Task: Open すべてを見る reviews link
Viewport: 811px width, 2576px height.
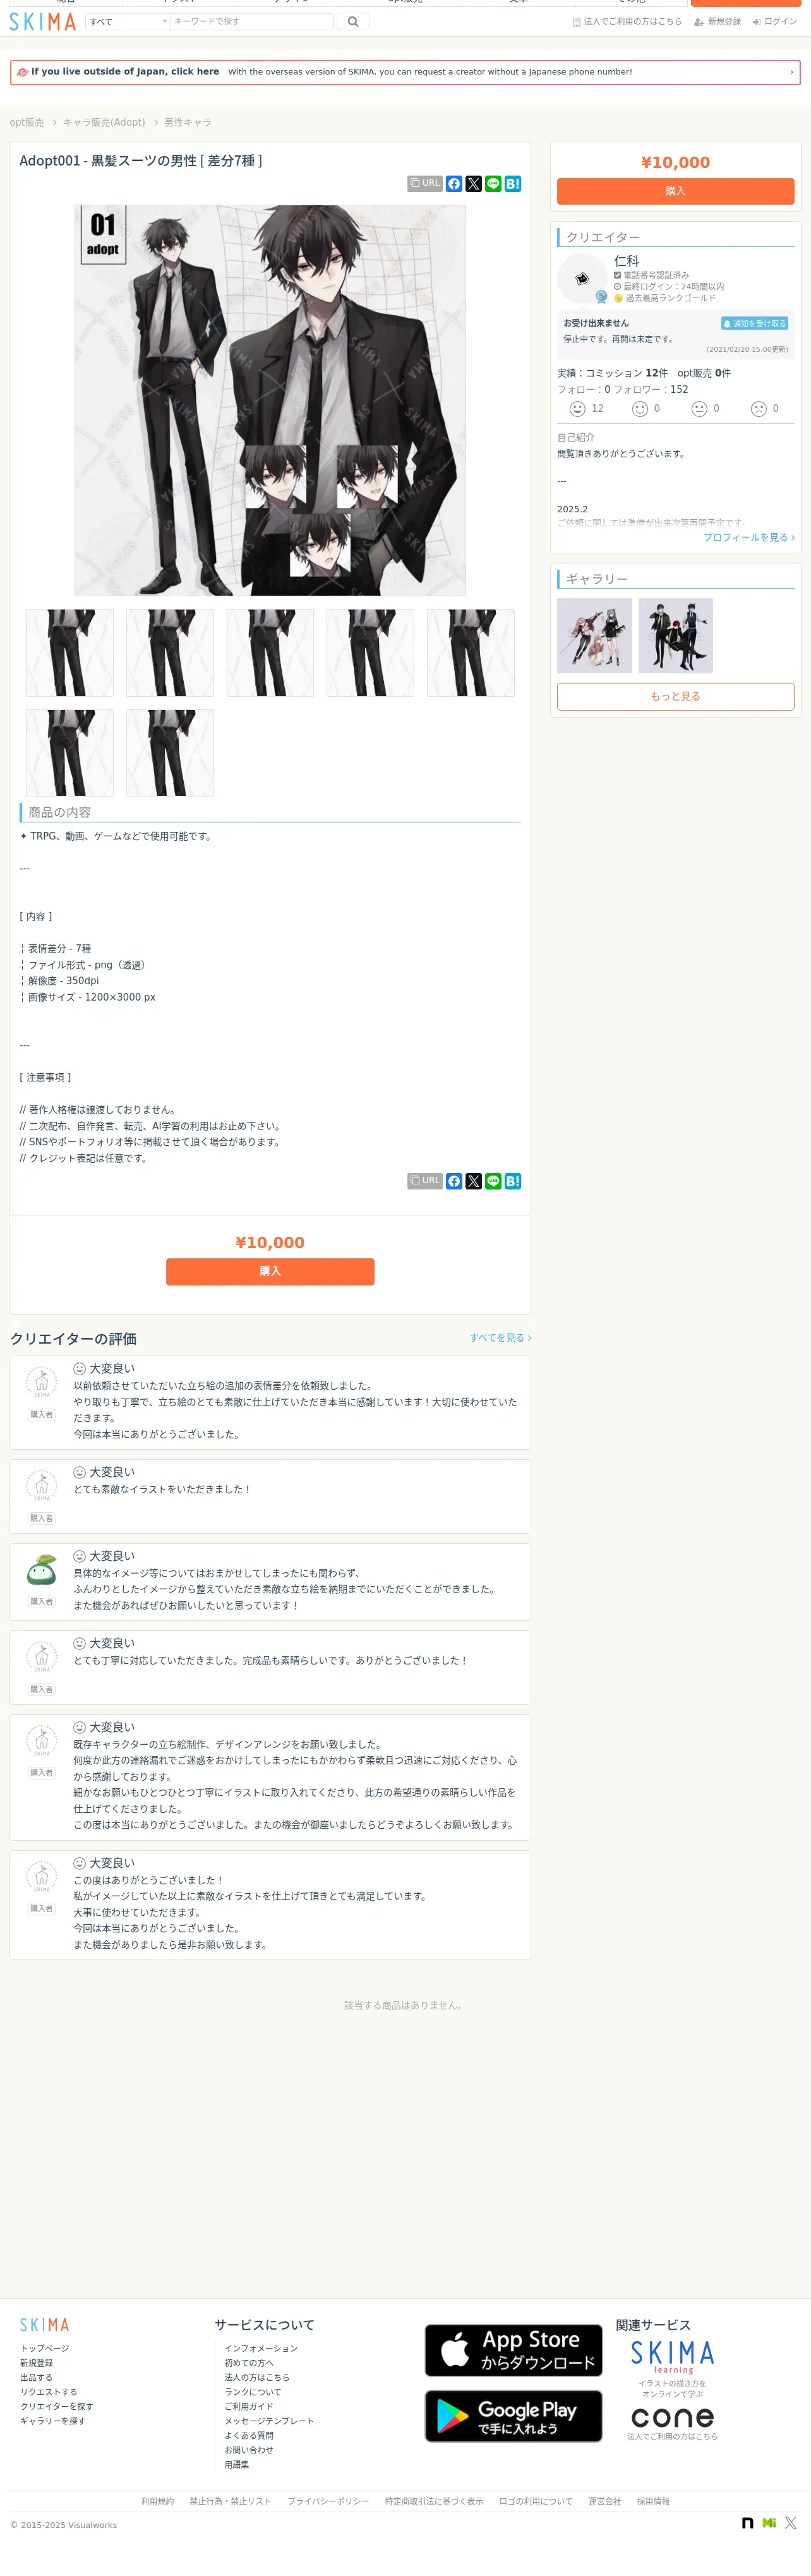Action: [x=500, y=1338]
